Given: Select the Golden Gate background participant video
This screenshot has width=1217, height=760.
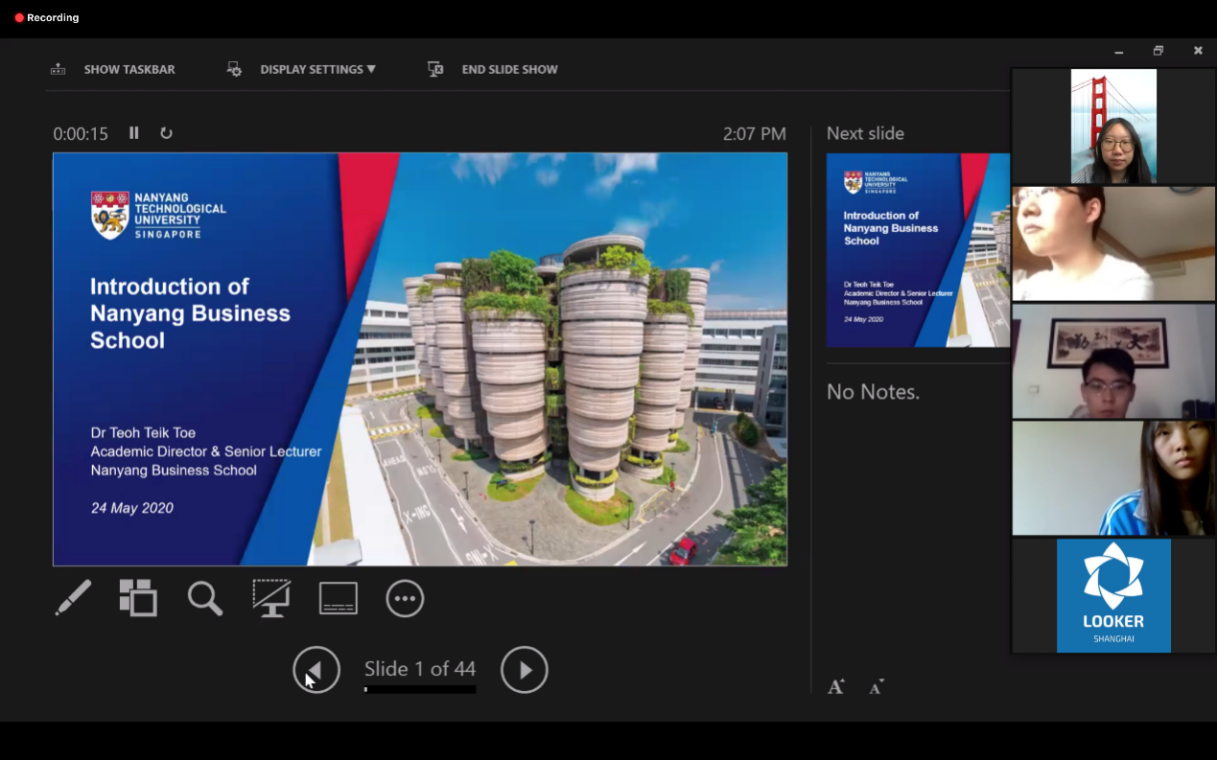Looking at the screenshot, I should tap(1113, 126).
